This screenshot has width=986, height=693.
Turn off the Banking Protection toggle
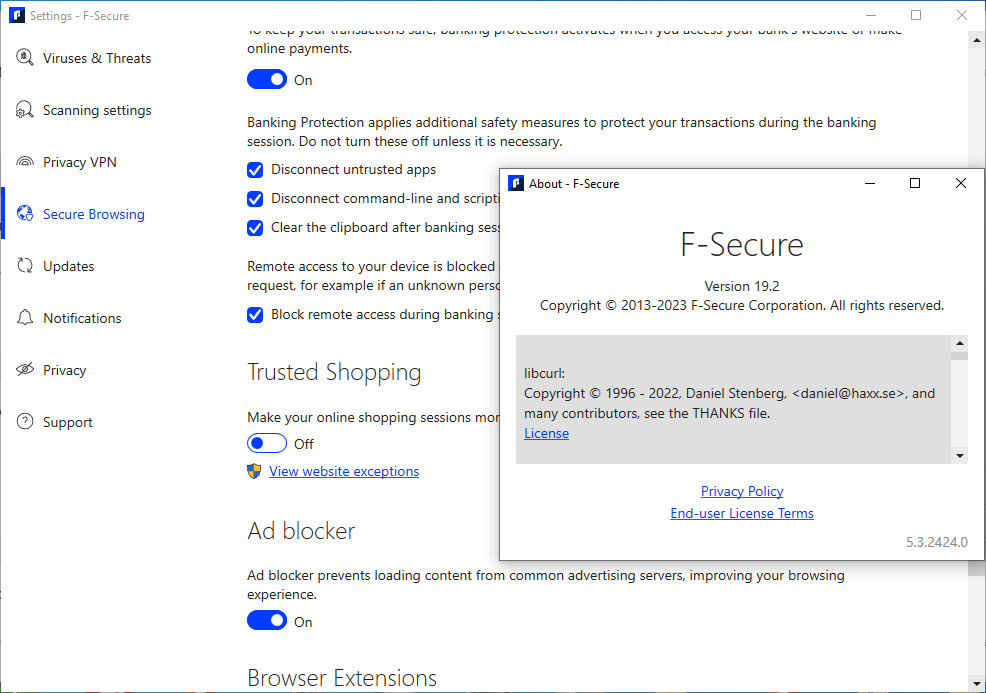pyautogui.click(x=266, y=80)
